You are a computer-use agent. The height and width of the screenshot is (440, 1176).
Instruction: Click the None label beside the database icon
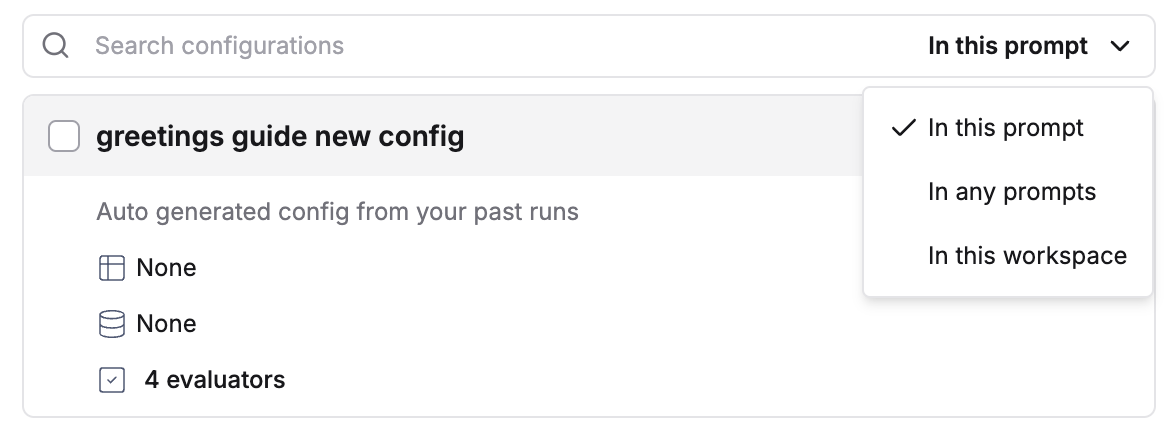click(166, 324)
